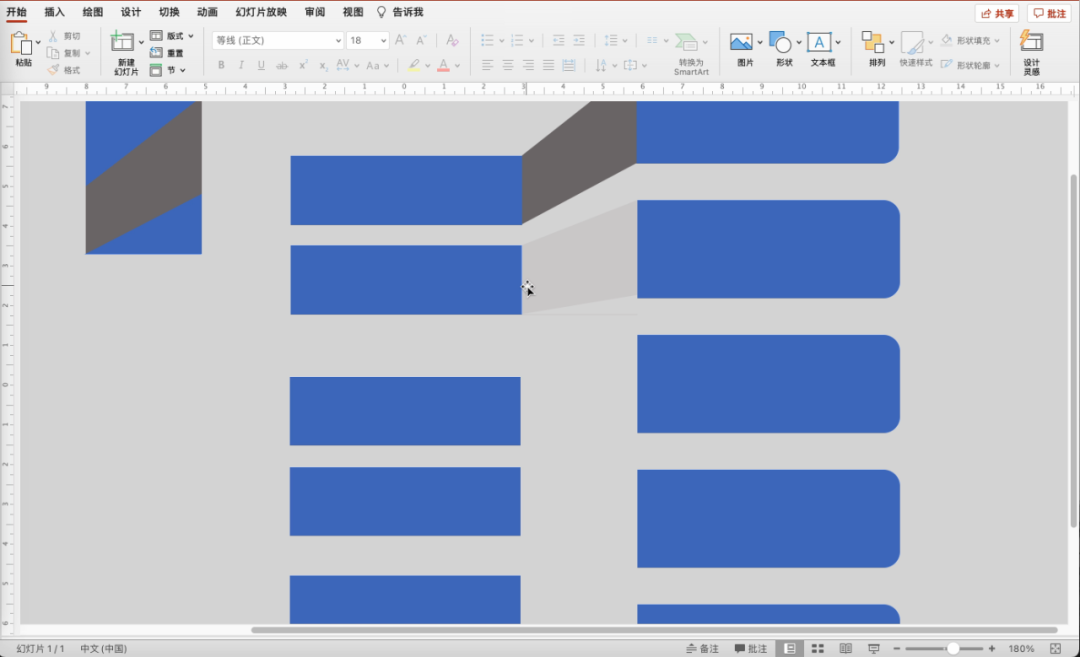Toggle Underline formatting
Image resolution: width=1080 pixels, height=657 pixels.
[261, 65]
